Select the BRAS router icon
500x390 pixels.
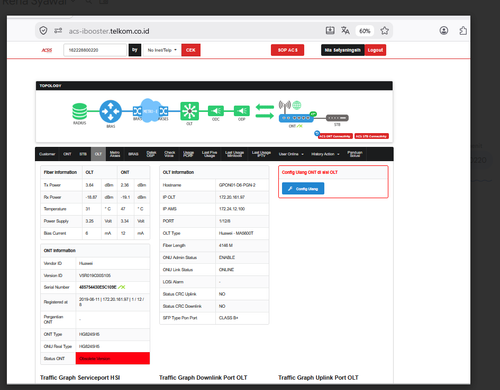[x=111, y=111]
